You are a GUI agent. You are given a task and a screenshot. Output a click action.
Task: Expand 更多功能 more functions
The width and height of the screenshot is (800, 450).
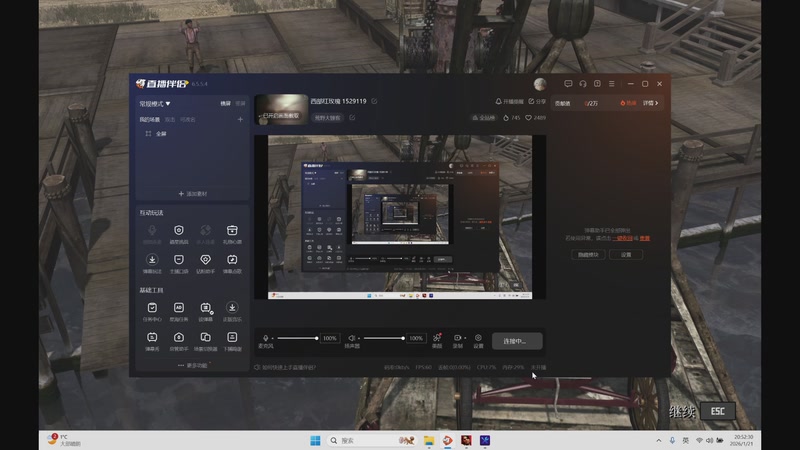point(193,365)
